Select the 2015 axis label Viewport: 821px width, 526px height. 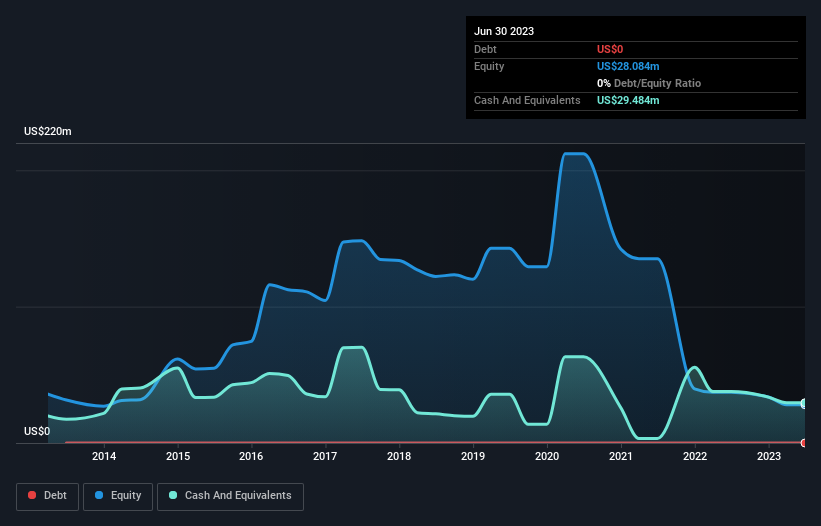[x=178, y=456]
